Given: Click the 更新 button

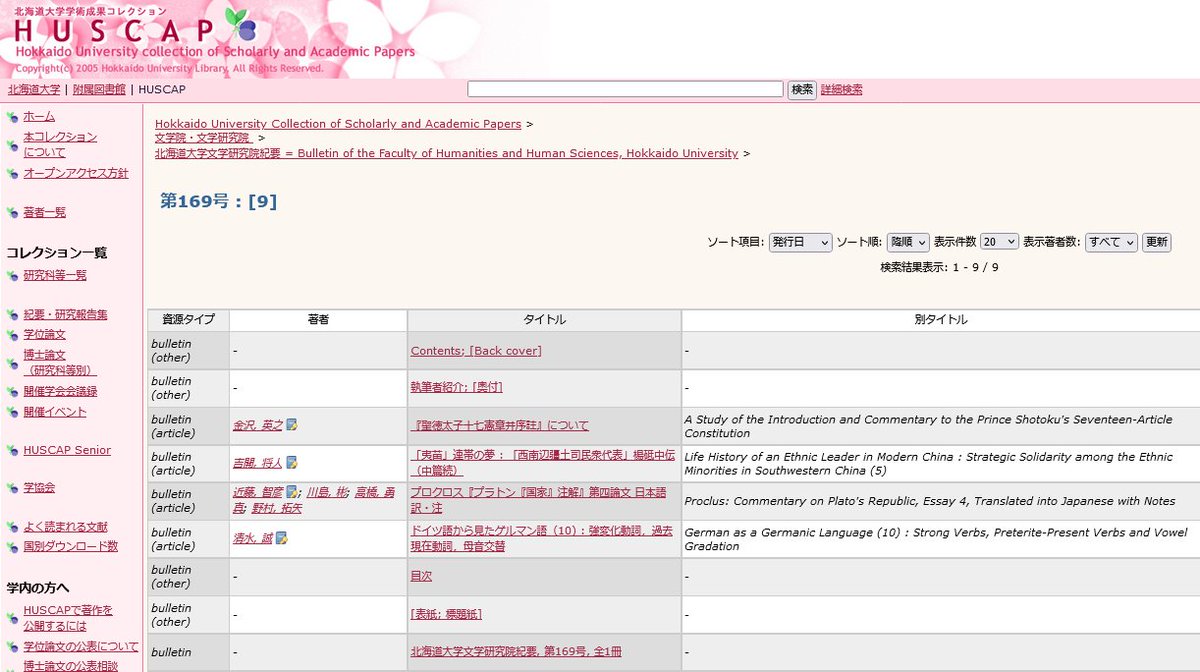Looking at the screenshot, I should [x=1156, y=242].
